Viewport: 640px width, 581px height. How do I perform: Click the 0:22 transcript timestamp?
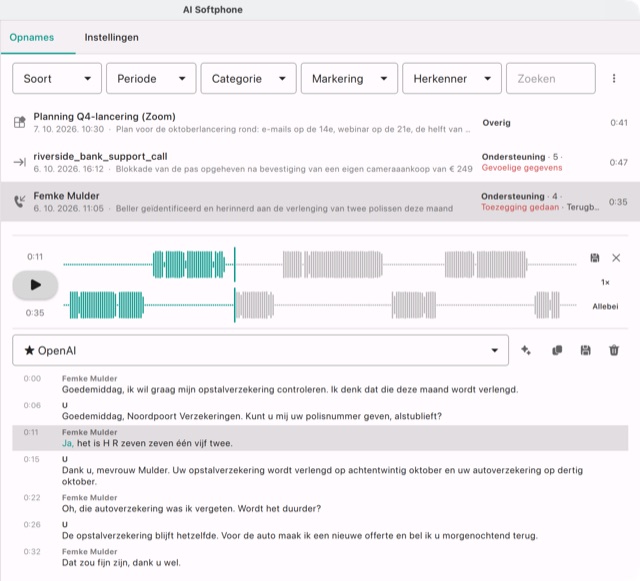point(32,498)
